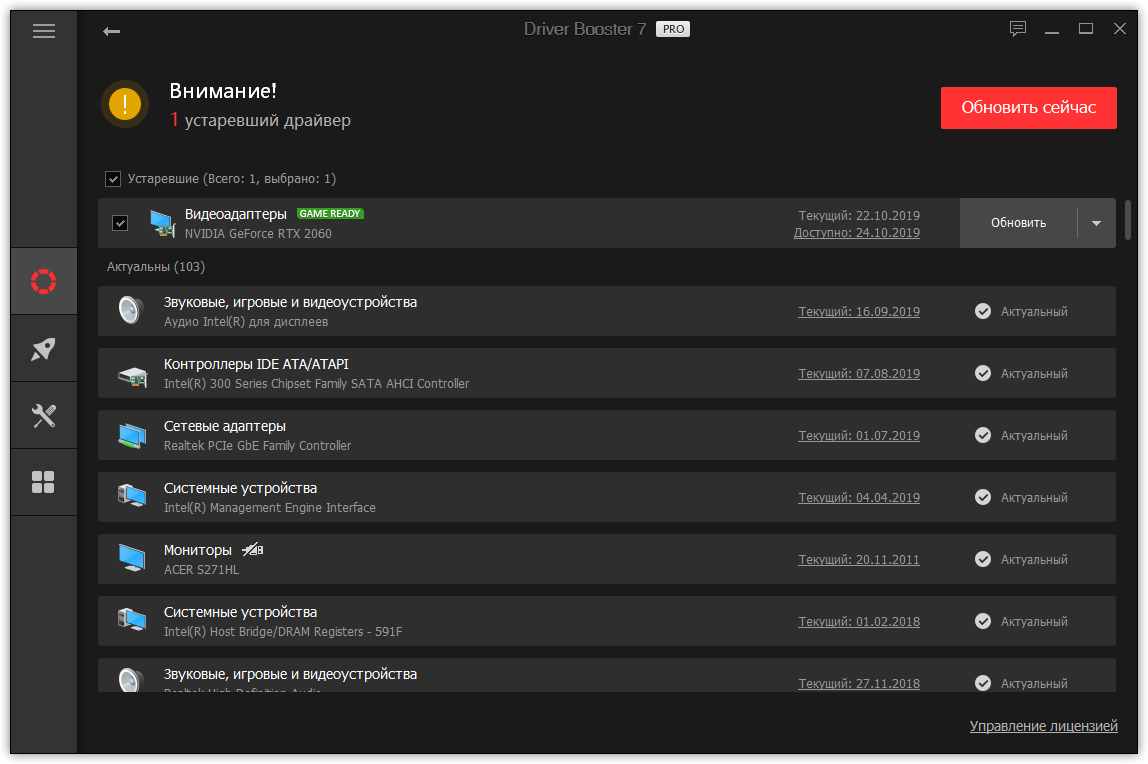Open the Текущий: 16.09.2019 link
This screenshot has height=764, width=1148.
859,311
